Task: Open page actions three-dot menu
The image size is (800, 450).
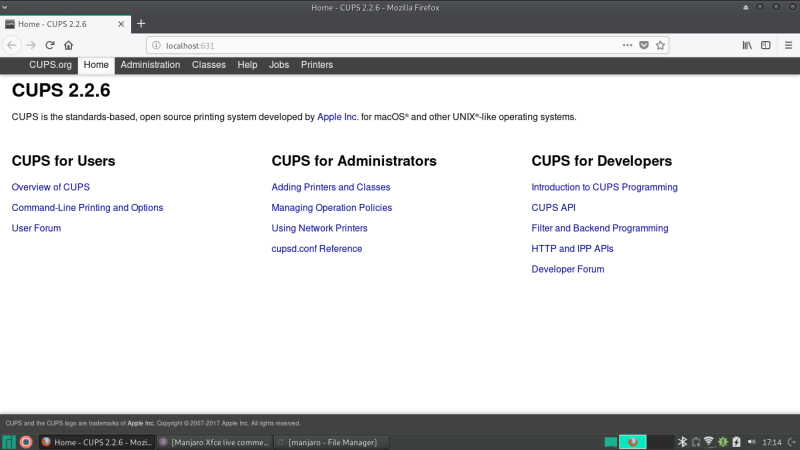Action: click(627, 45)
